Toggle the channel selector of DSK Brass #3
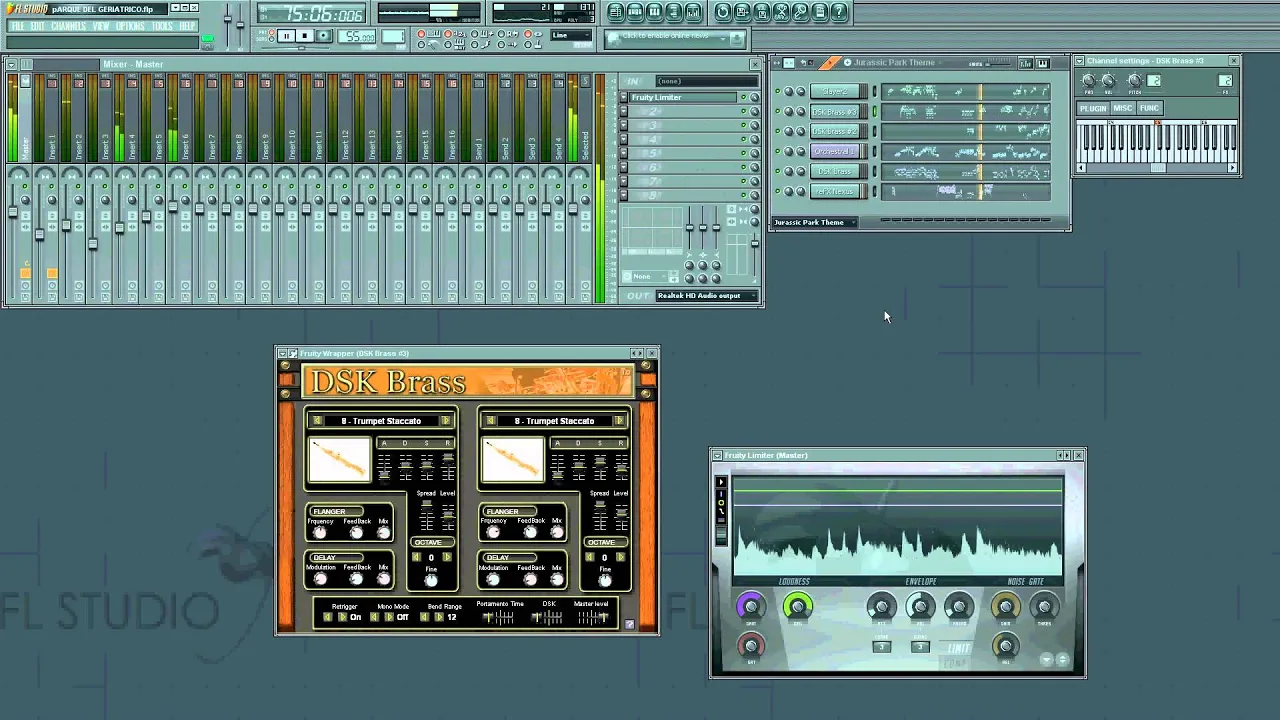This screenshot has height=720, width=1280. coord(875,111)
